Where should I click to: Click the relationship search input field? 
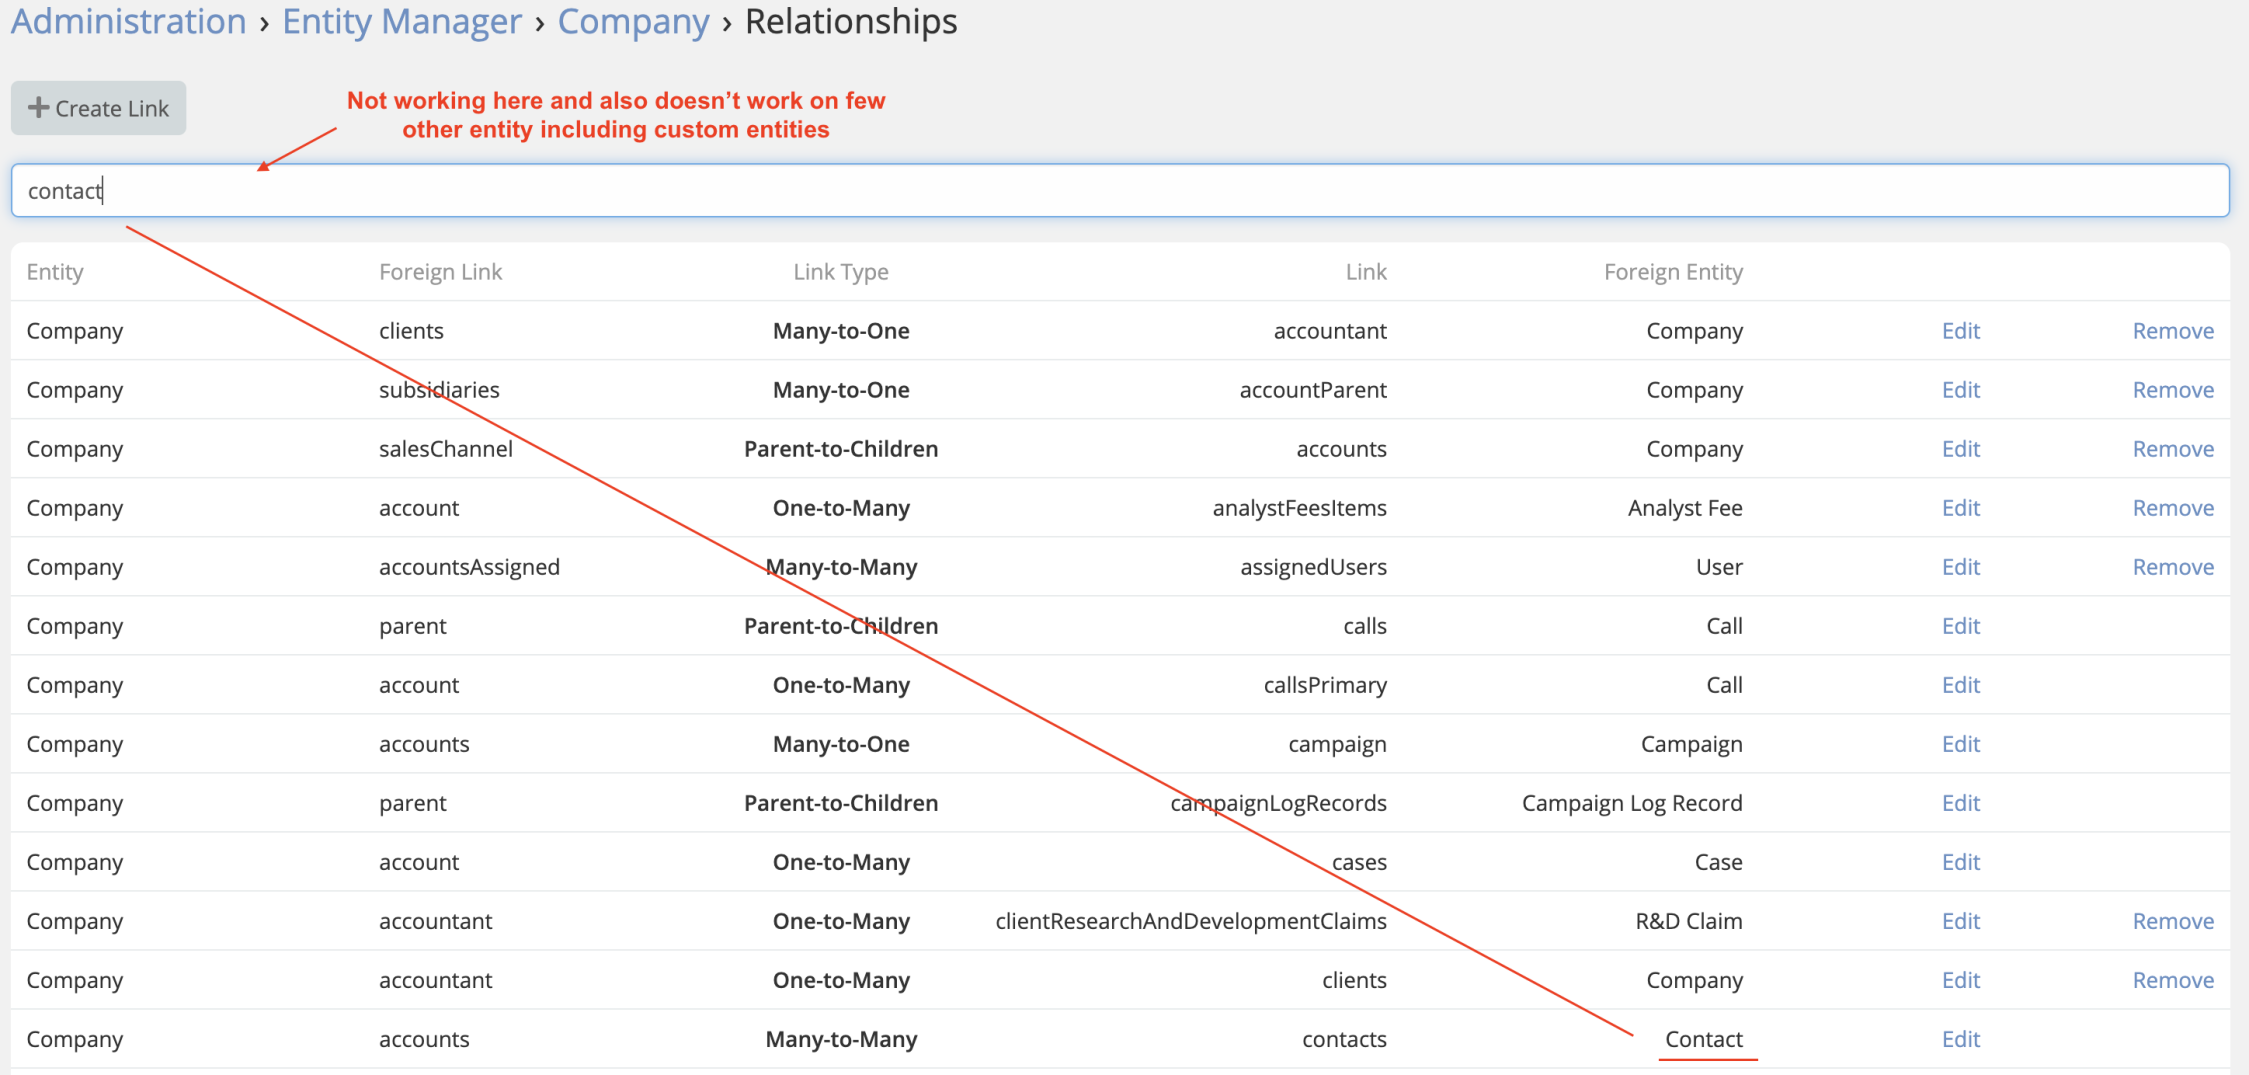(1120, 191)
